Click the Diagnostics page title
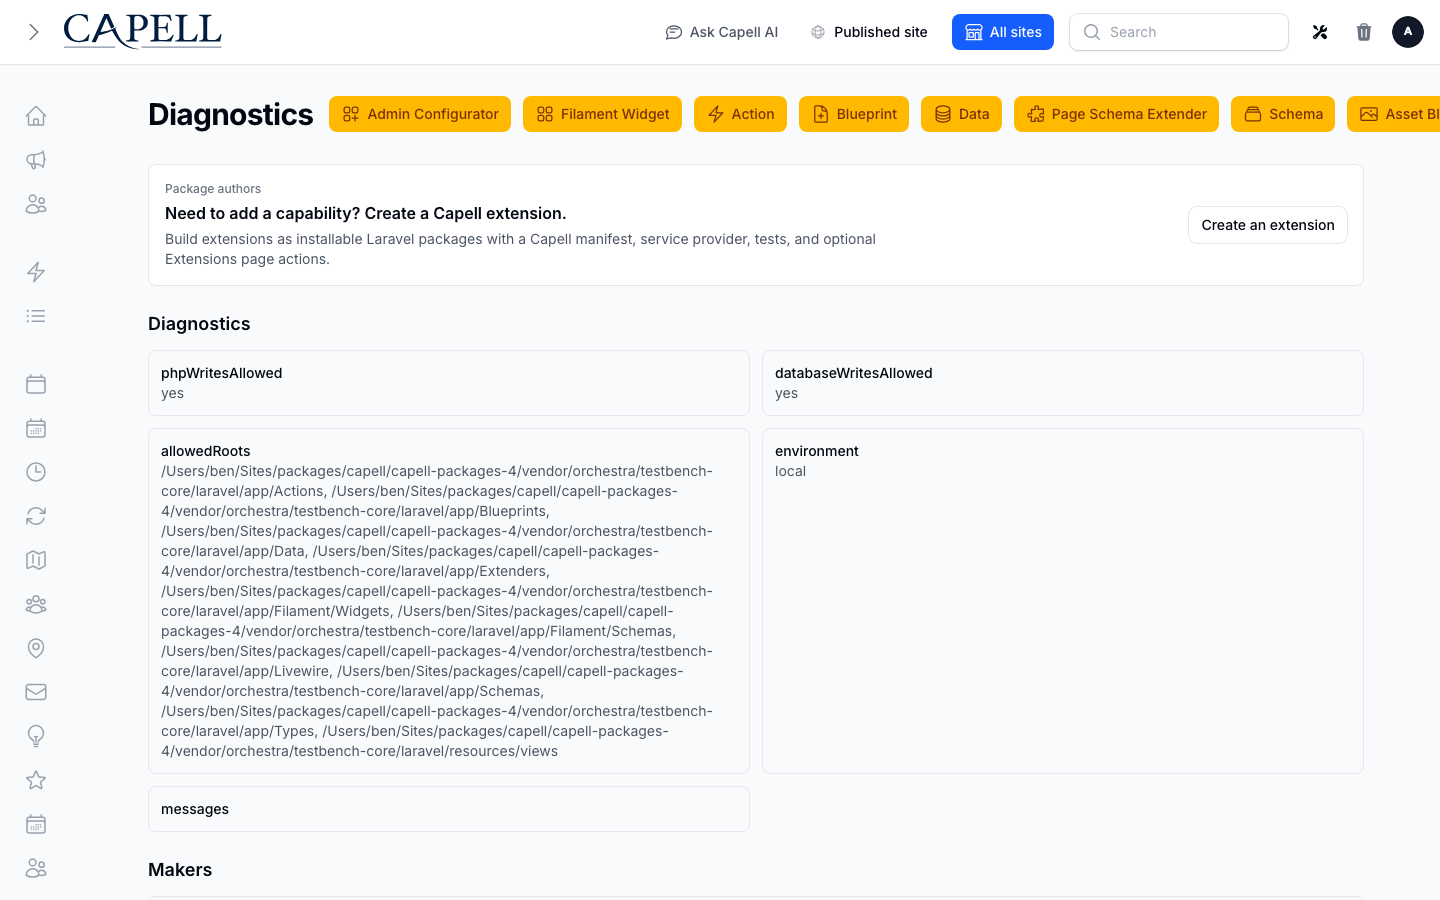 click(231, 114)
